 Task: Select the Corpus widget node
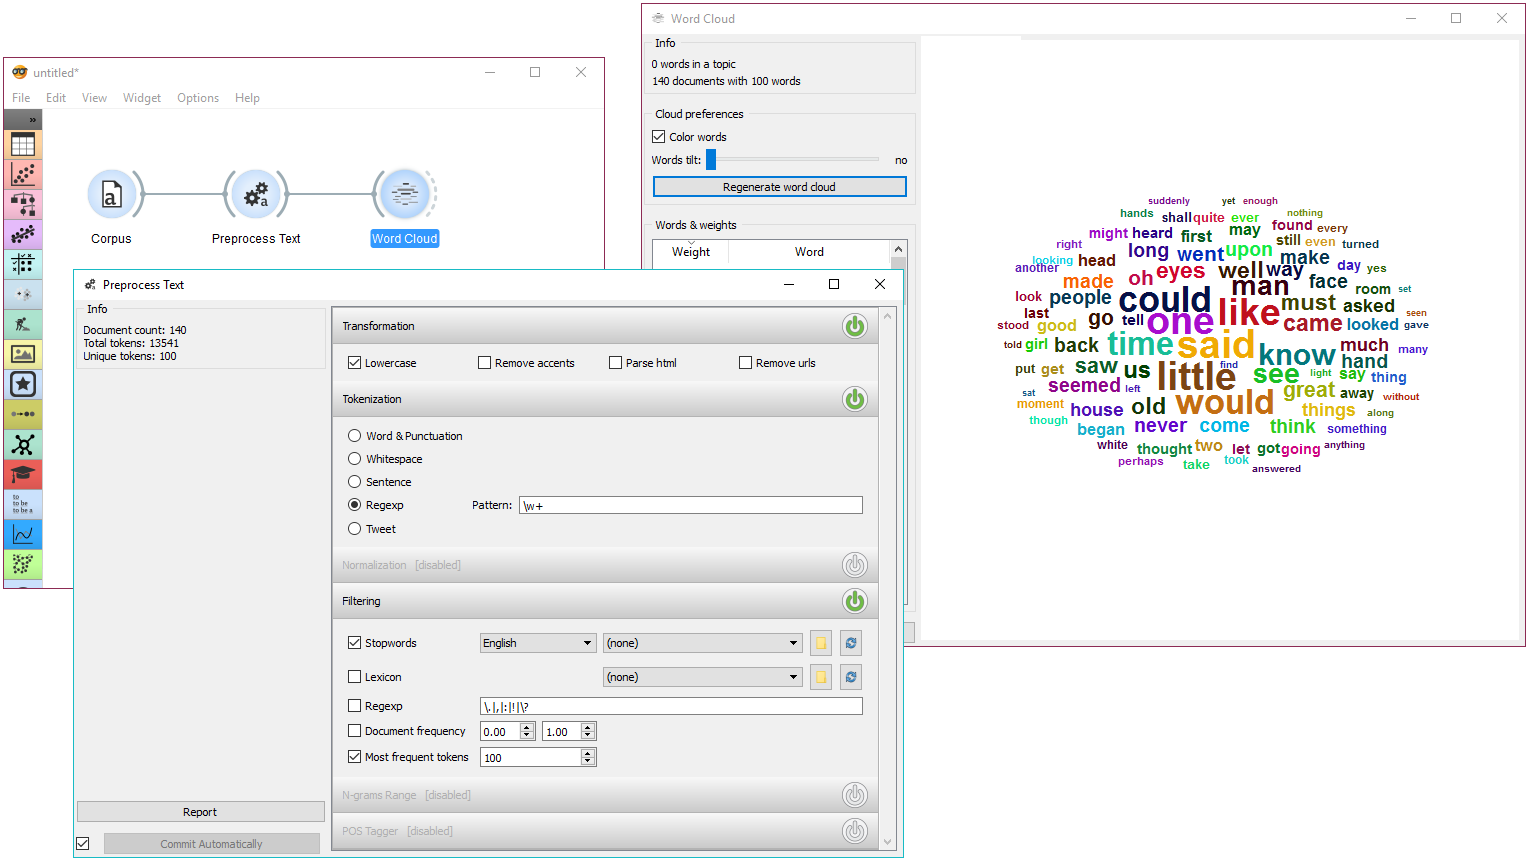[111, 195]
